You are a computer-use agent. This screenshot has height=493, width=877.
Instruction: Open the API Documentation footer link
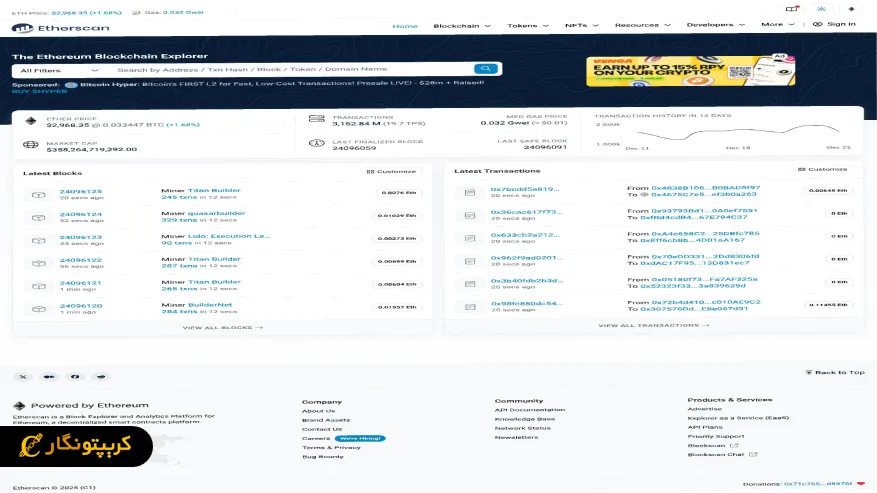pos(530,410)
